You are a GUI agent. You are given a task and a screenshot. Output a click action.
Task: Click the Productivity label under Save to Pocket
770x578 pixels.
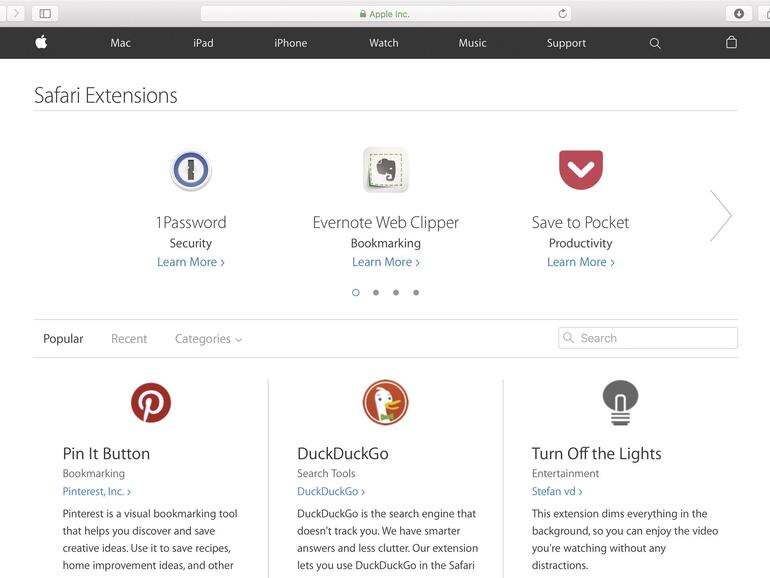[580, 244]
